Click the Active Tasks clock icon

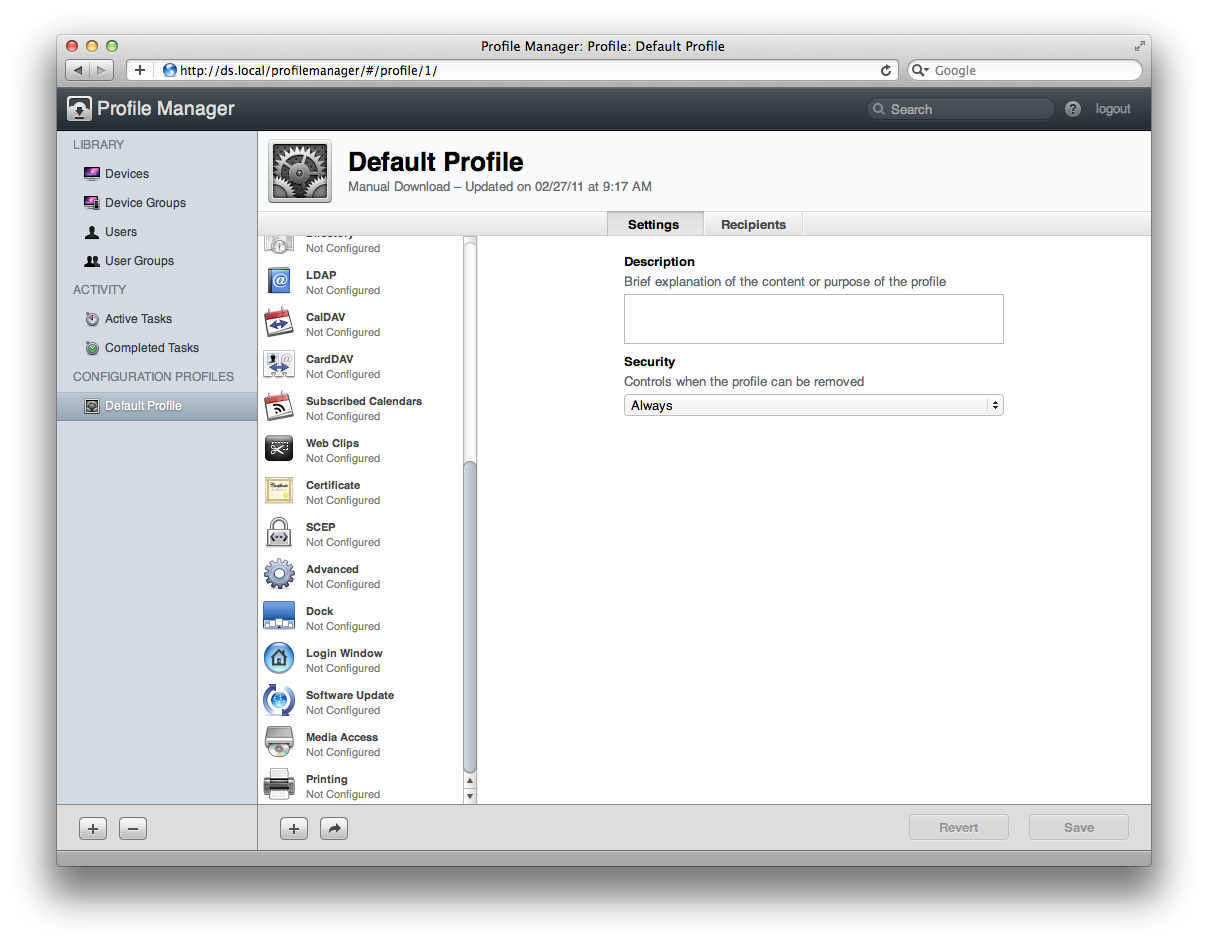[x=92, y=319]
